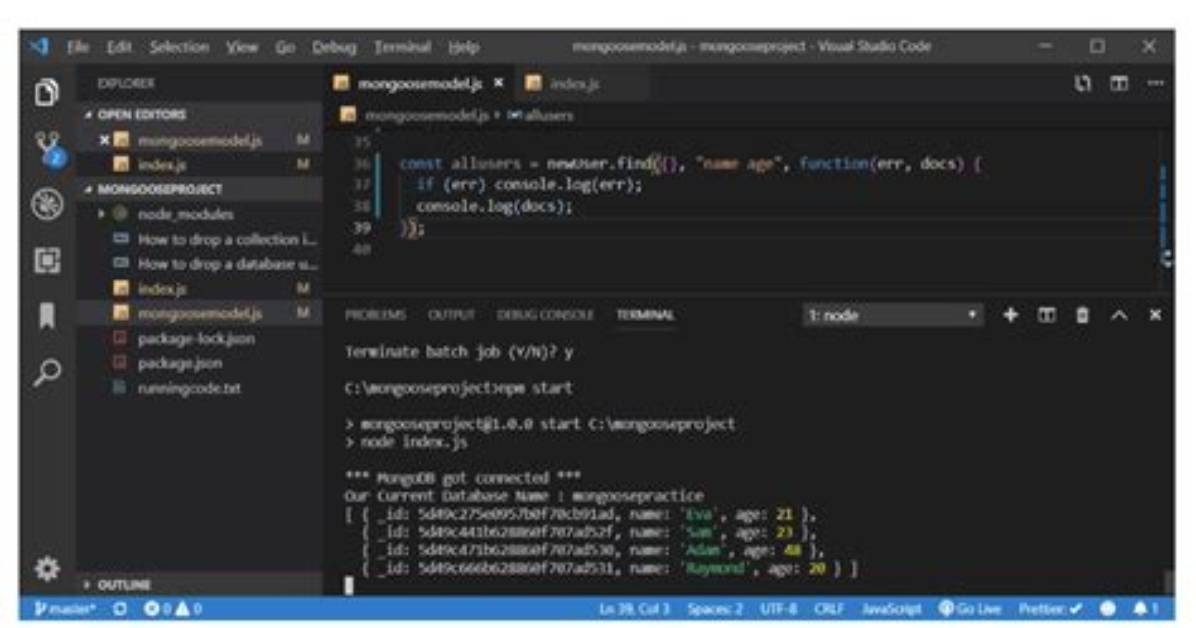Select the Terminal panel tab

645,314
